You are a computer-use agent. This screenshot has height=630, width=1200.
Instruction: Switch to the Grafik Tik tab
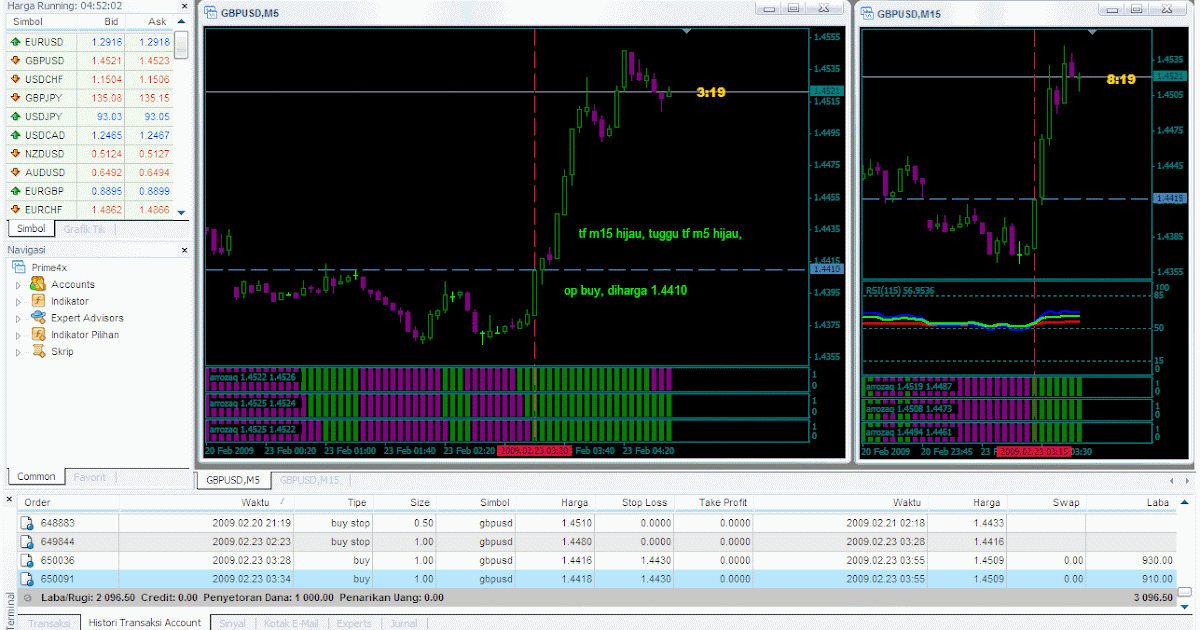(x=83, y=229)
